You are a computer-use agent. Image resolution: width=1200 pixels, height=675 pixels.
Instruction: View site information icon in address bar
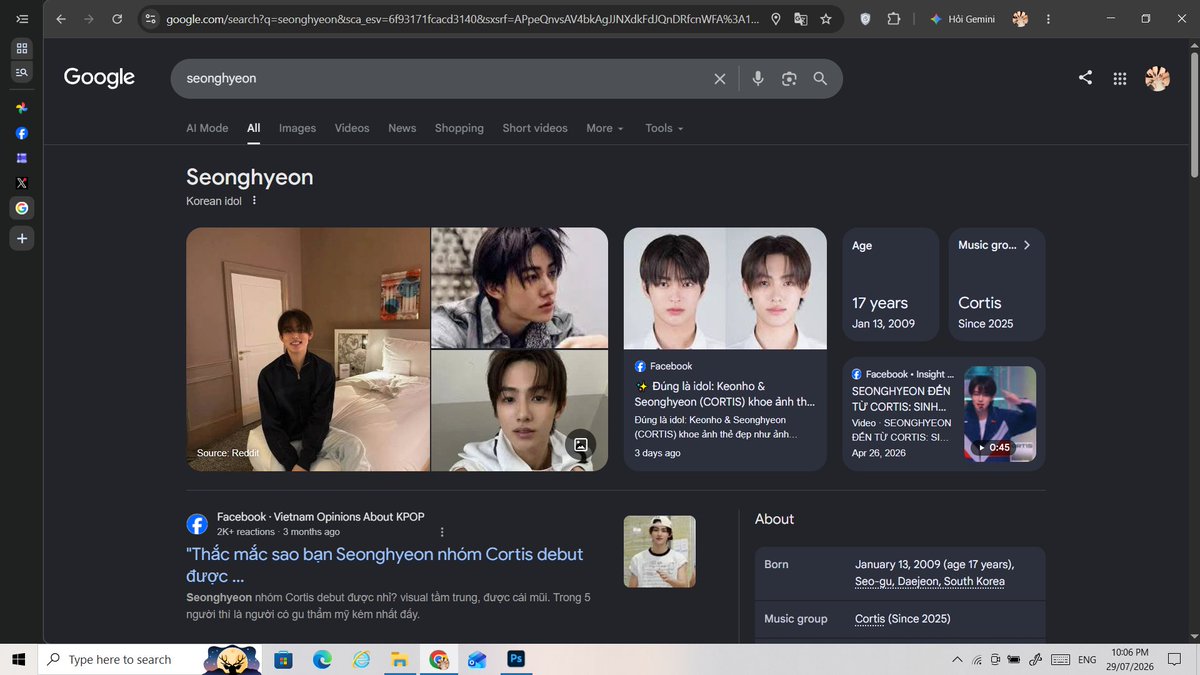[x=151, y=19]
